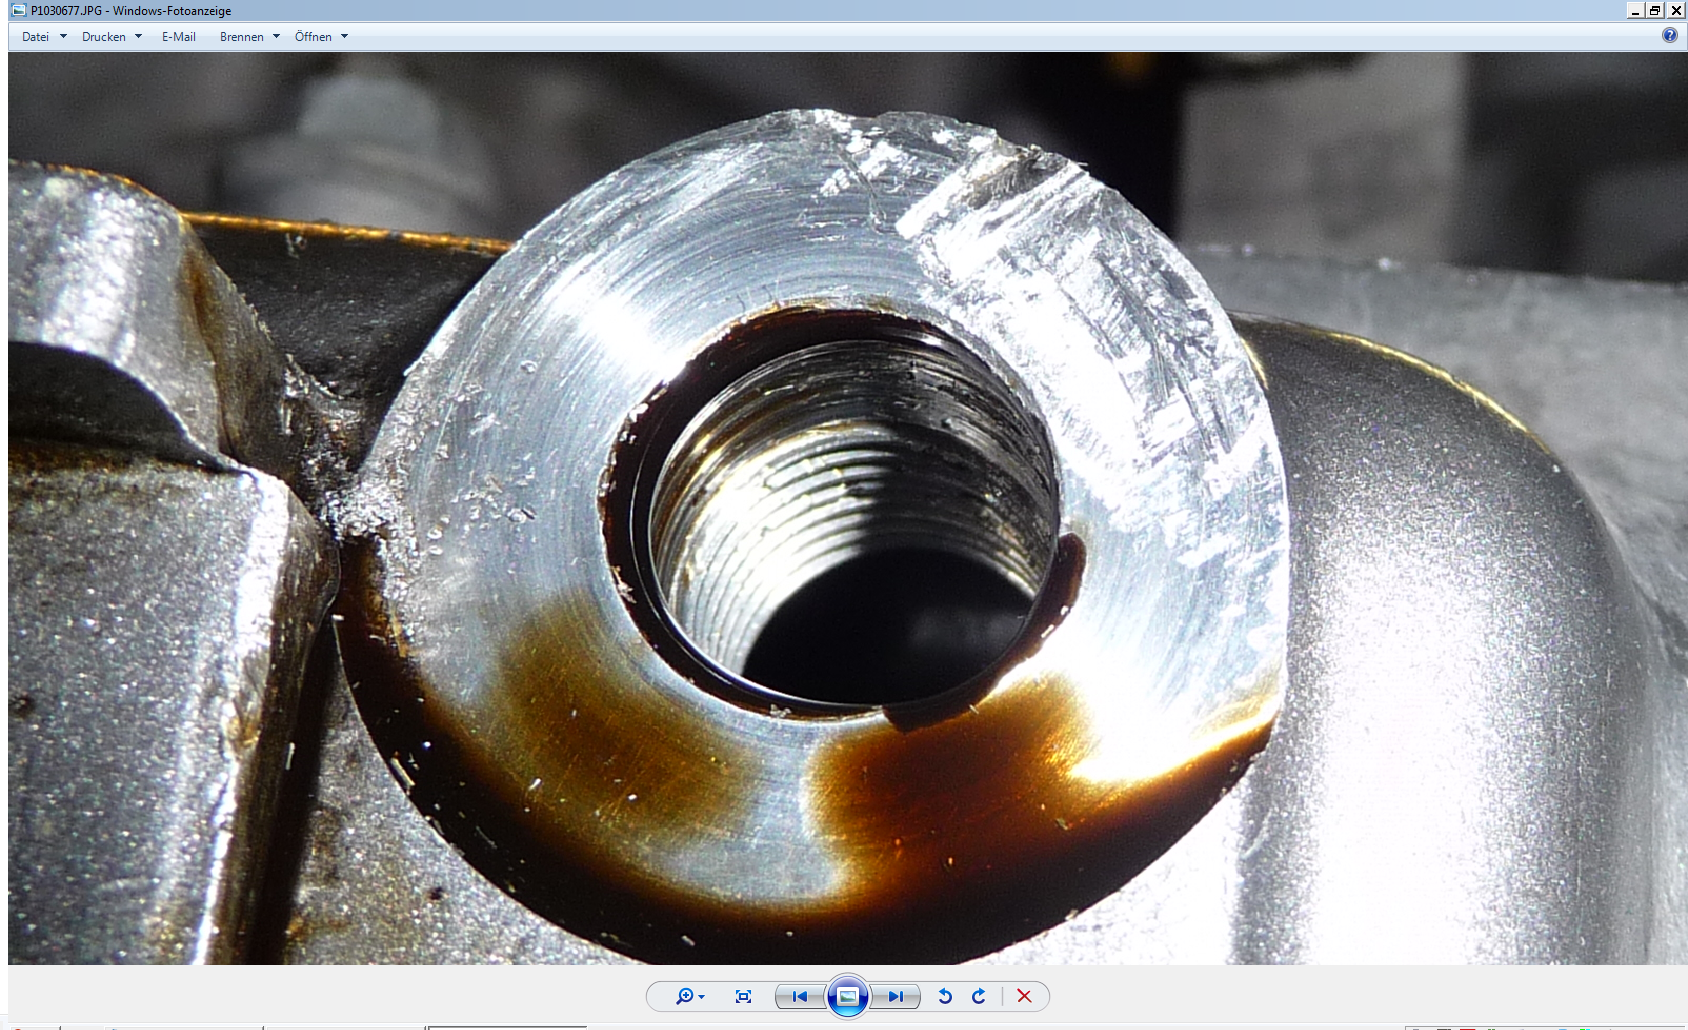Skip to the next photo
The image size is (1688, 1030).
click(895, 996)
